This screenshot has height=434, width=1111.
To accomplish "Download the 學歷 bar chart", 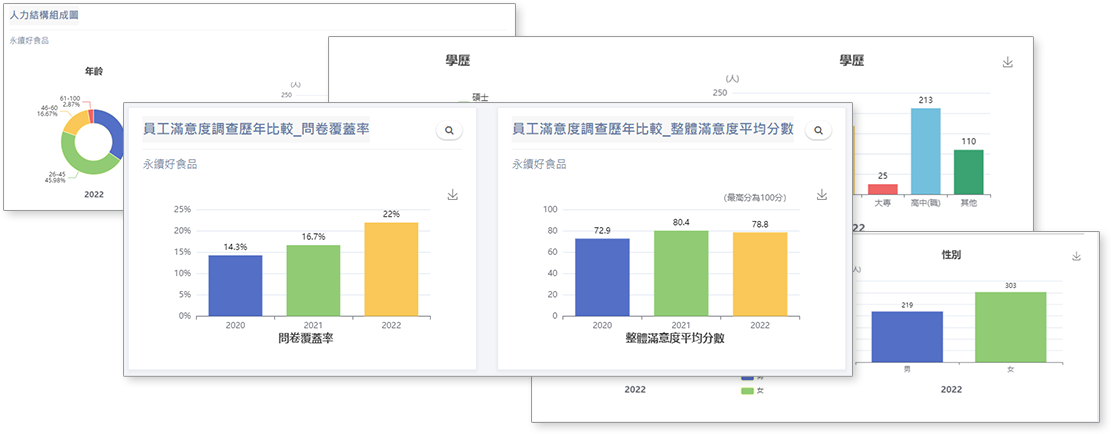I will [1008, 62].
